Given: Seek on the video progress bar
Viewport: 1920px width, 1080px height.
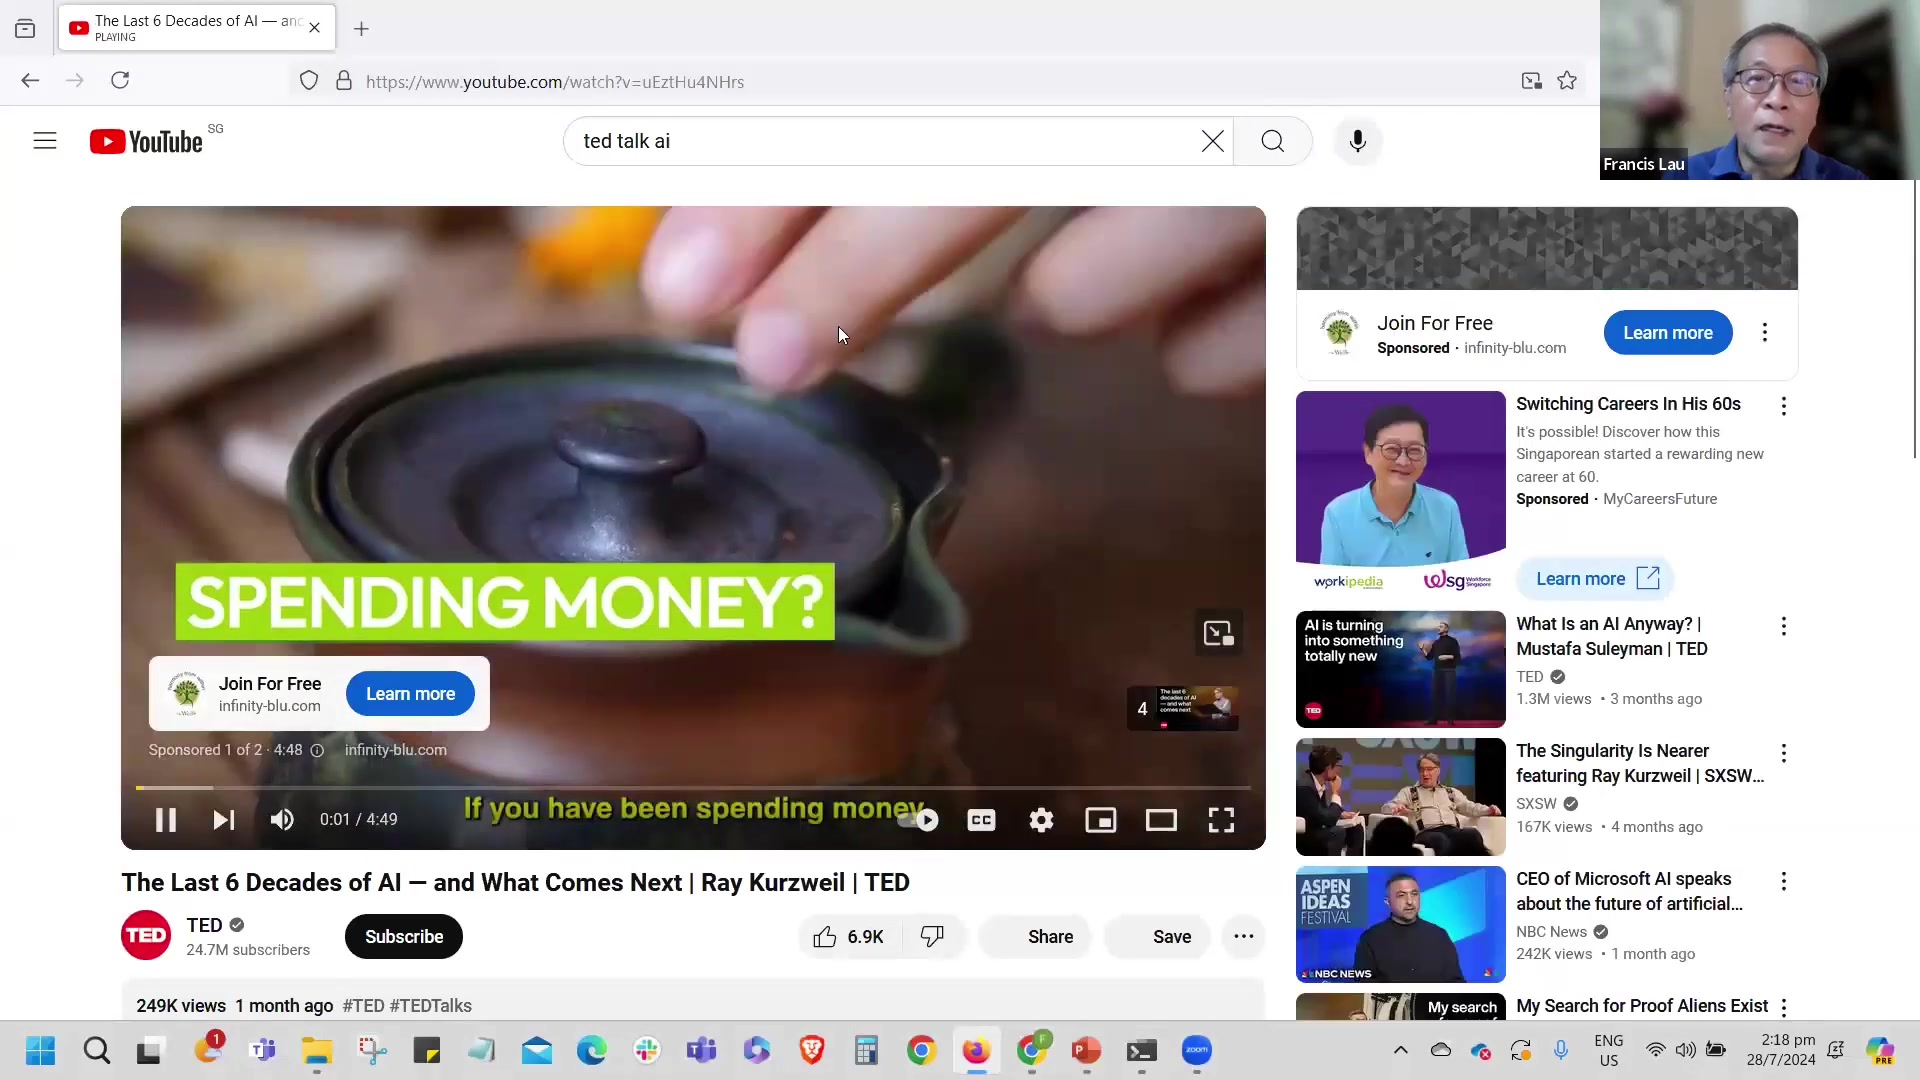Looking at the screenshot, I should pyautogui.click(x=693, y=788).
